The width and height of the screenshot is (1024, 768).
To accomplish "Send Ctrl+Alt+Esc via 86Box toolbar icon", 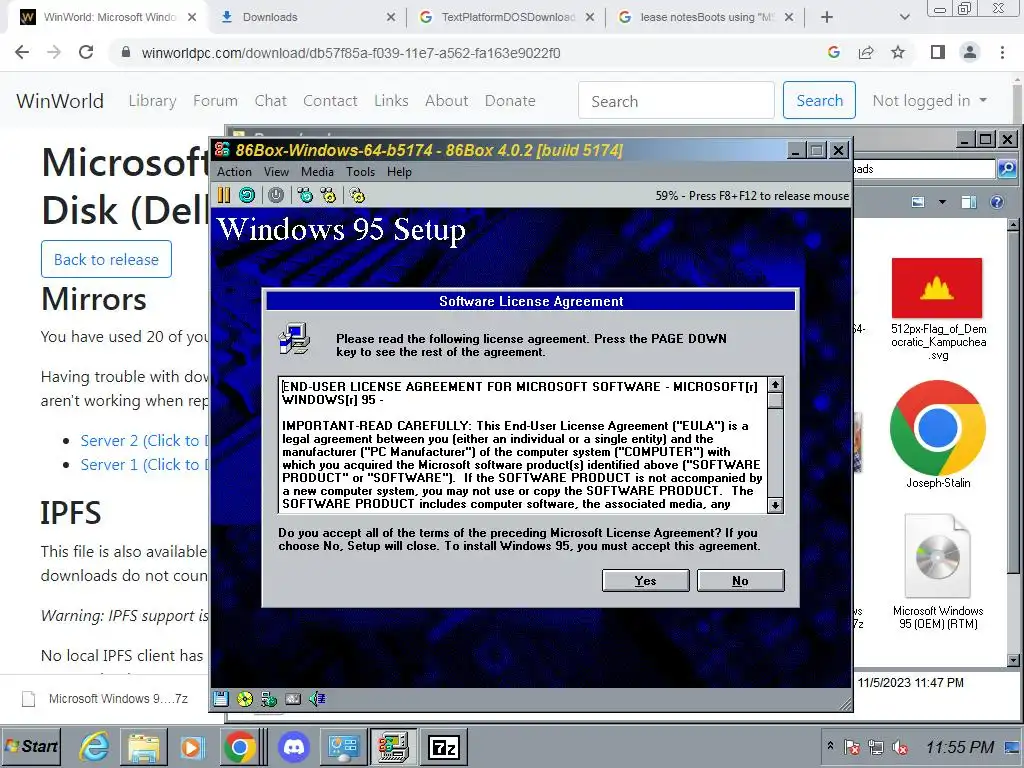I will pyautogui.click(x=328, y=195).
